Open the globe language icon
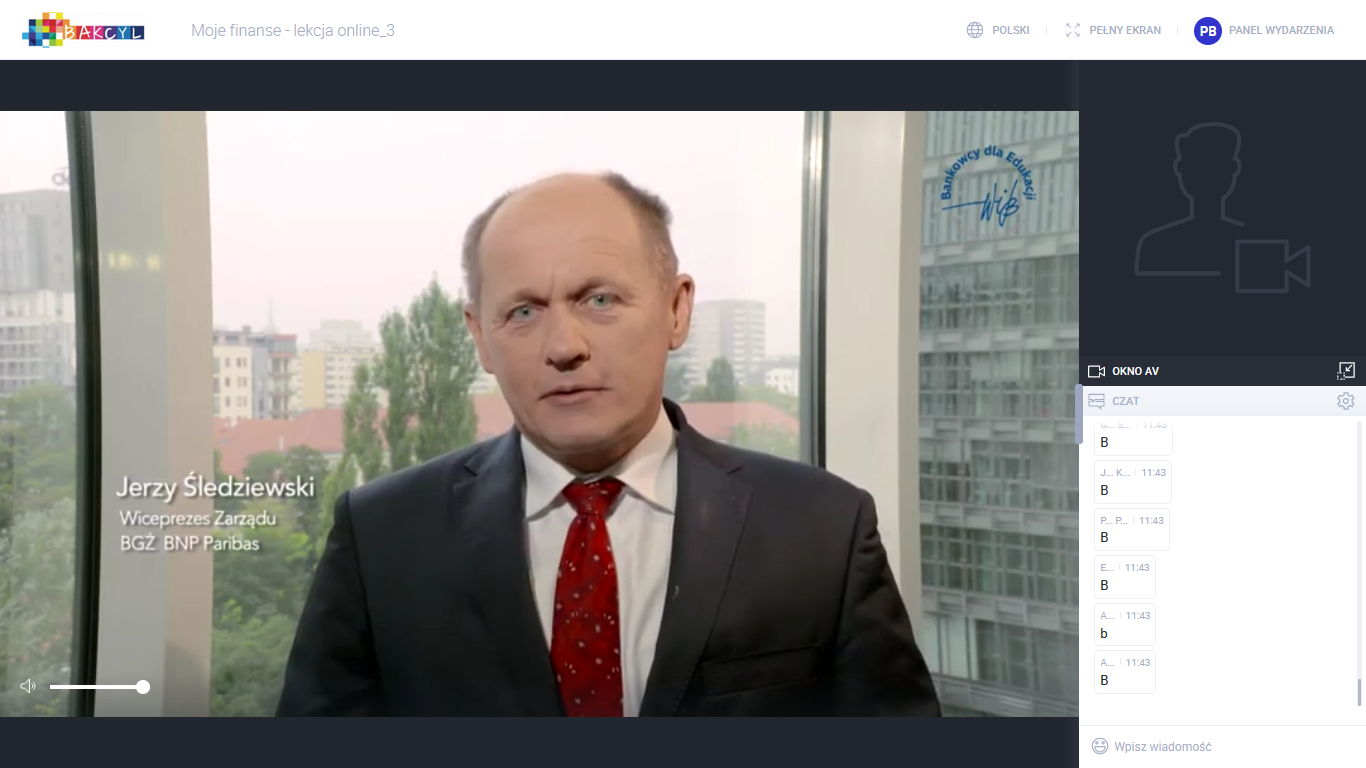The height and width of the screenshot is (768, 1366). [975, 30]
